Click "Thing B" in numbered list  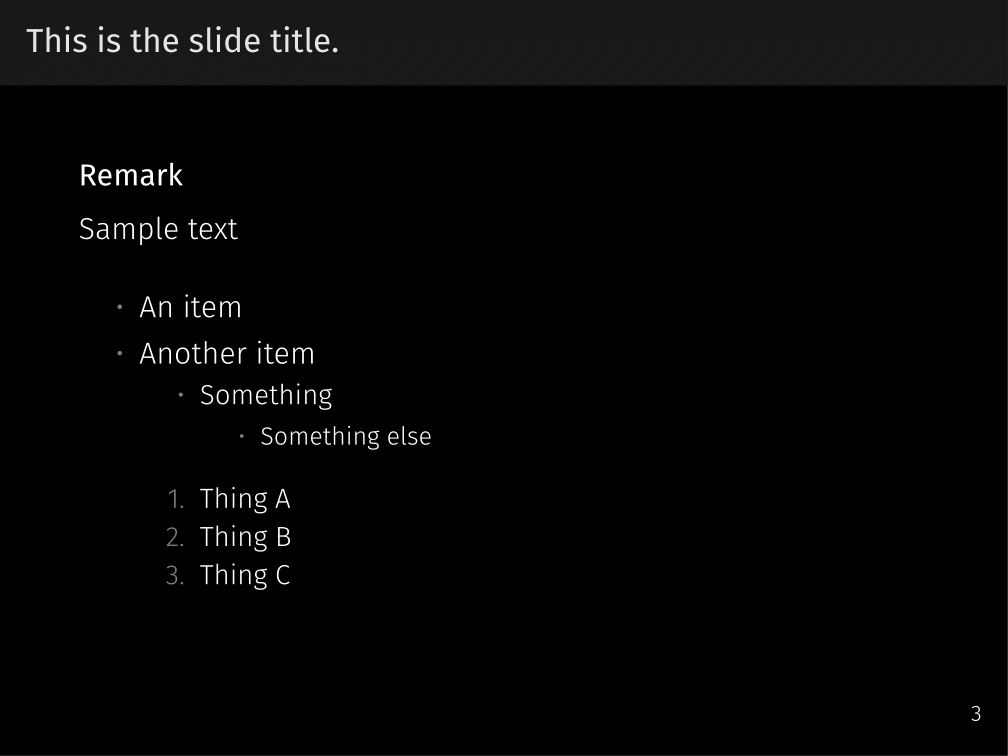(245, 537)
